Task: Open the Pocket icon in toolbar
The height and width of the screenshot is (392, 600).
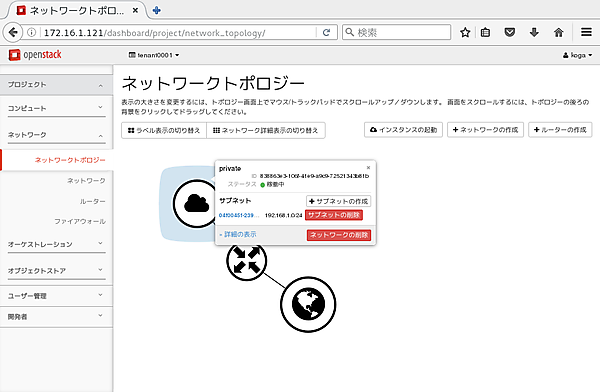Action: pyautogui.click(x=509, y=33)
